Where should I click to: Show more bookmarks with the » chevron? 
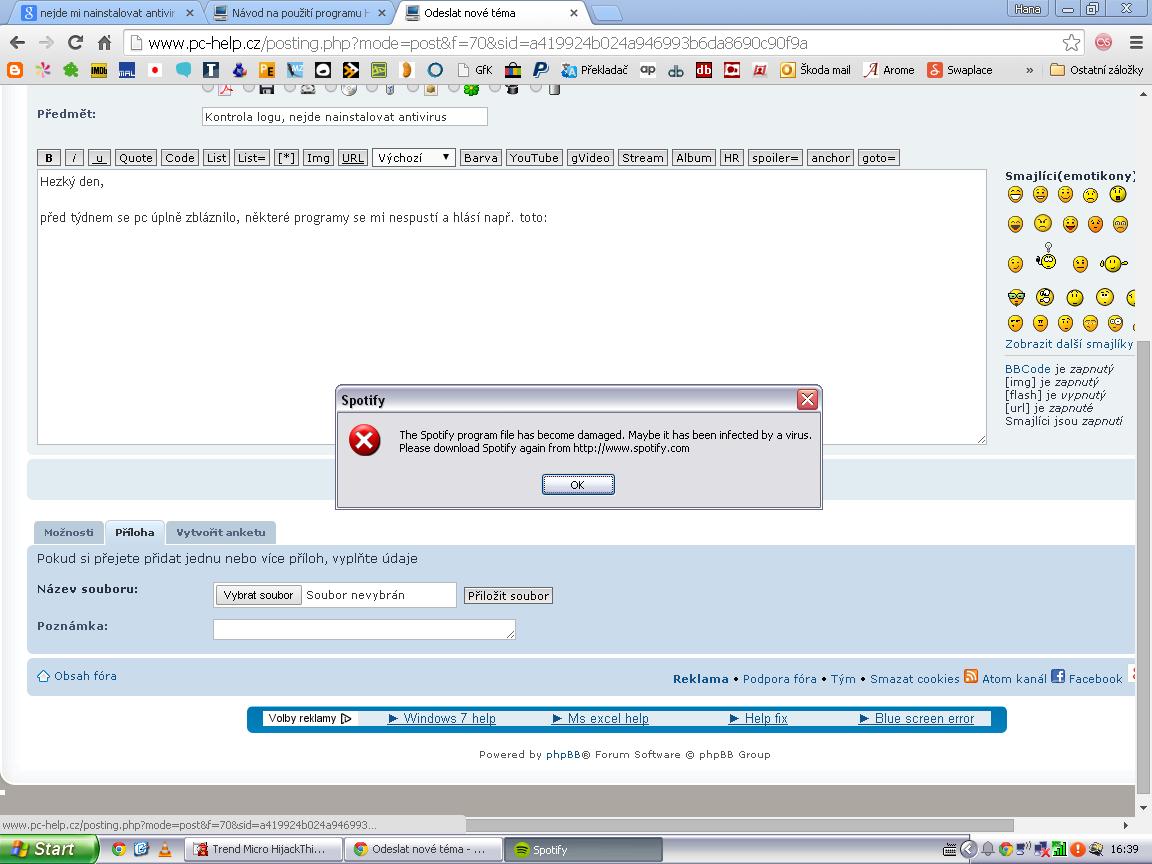[x=1029, y=70]
